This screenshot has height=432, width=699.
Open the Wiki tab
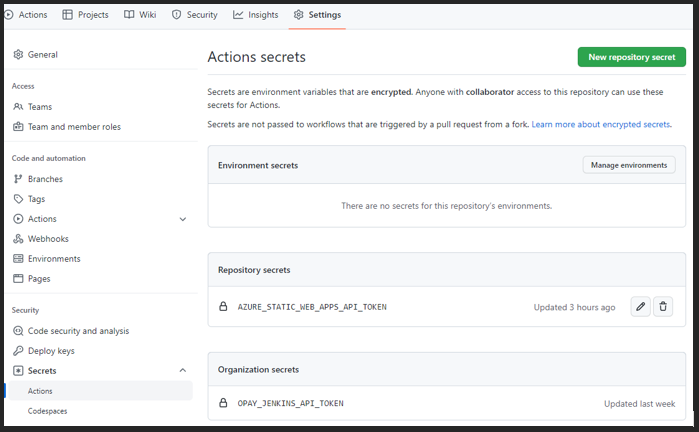pos(140,15)
